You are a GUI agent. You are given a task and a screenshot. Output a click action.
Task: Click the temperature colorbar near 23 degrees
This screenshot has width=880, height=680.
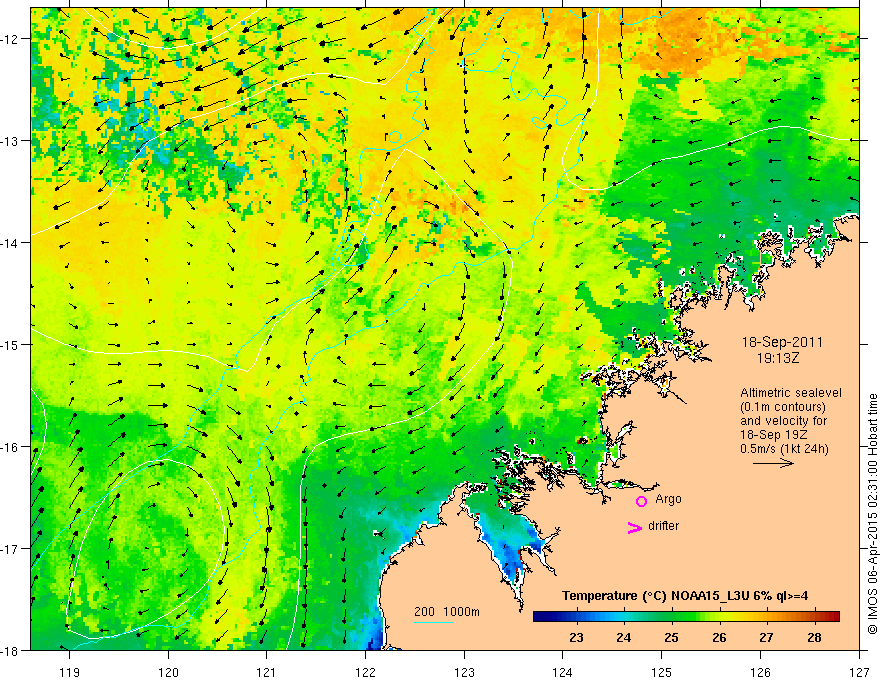(x=576, y=617)
